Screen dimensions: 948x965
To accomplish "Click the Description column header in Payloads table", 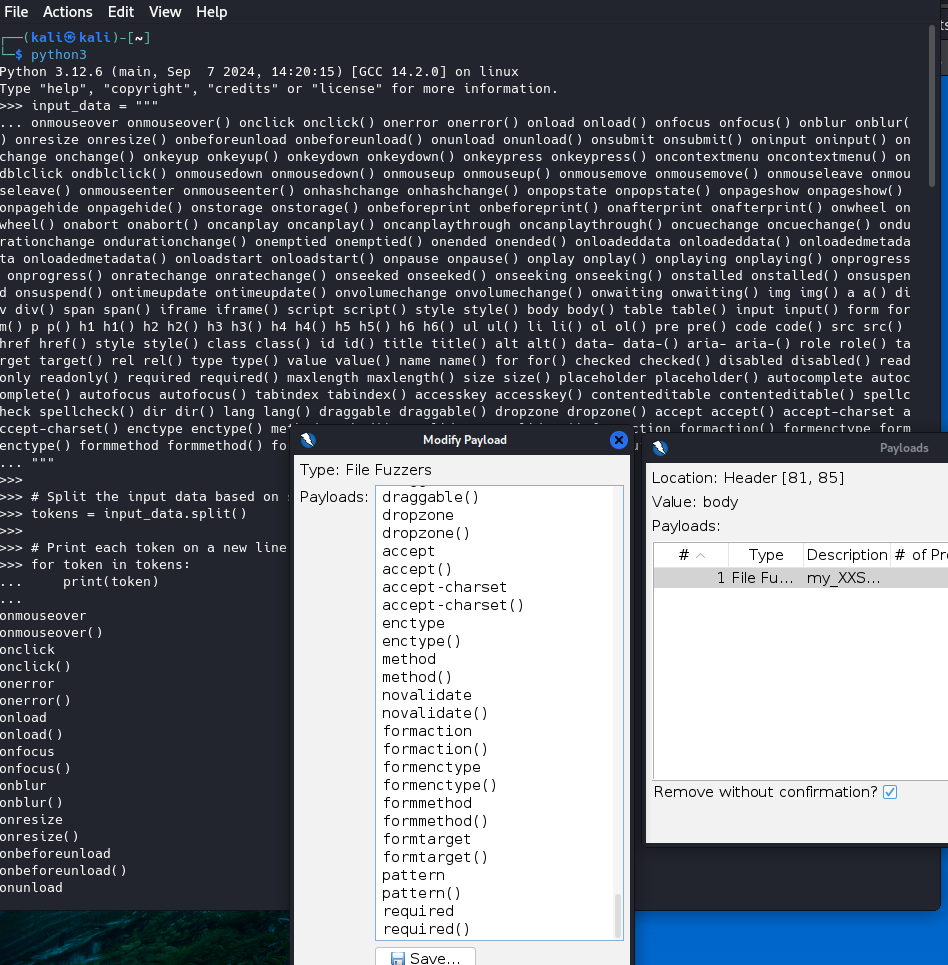I will pos(846,555).
